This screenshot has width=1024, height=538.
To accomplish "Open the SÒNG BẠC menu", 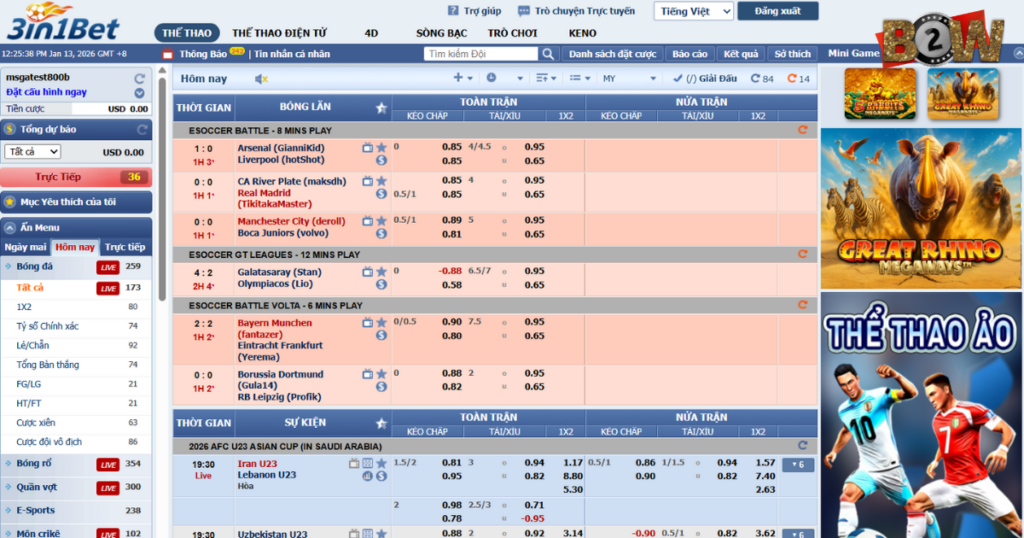I will coord(441,33).
